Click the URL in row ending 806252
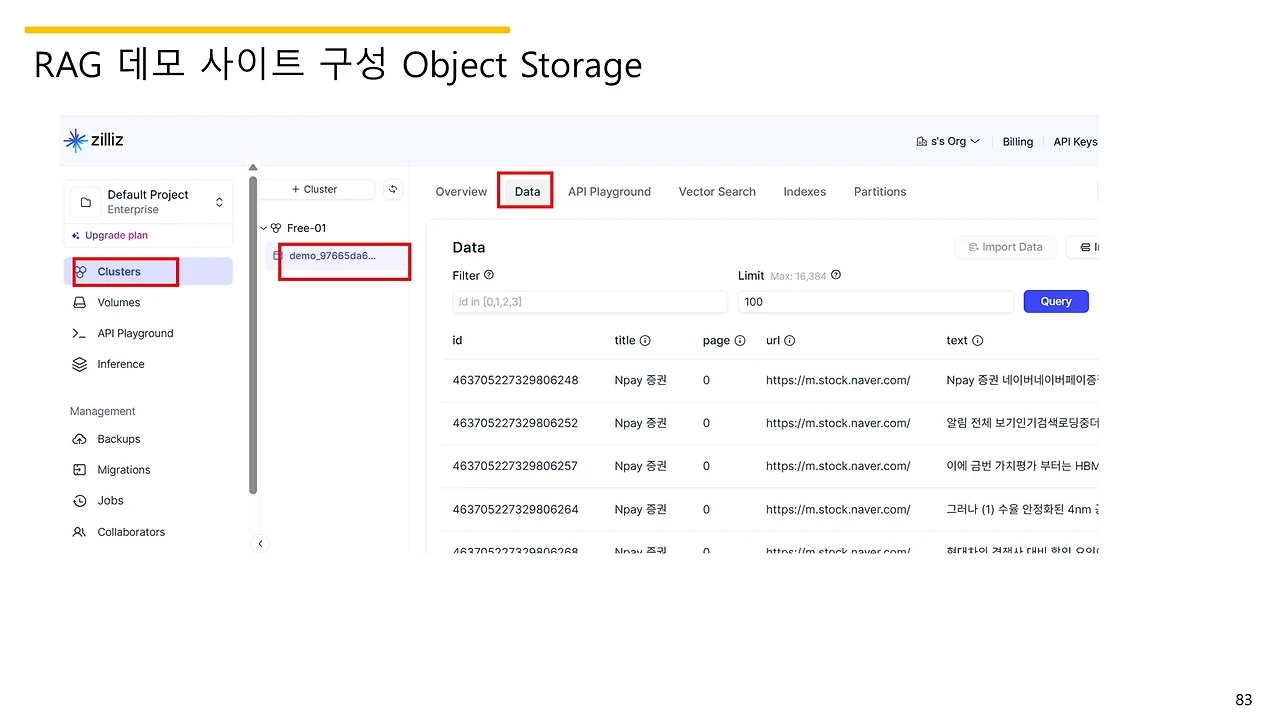This screenshot has width=1280, height=720. pyautogui.click(x=838, y=424)
